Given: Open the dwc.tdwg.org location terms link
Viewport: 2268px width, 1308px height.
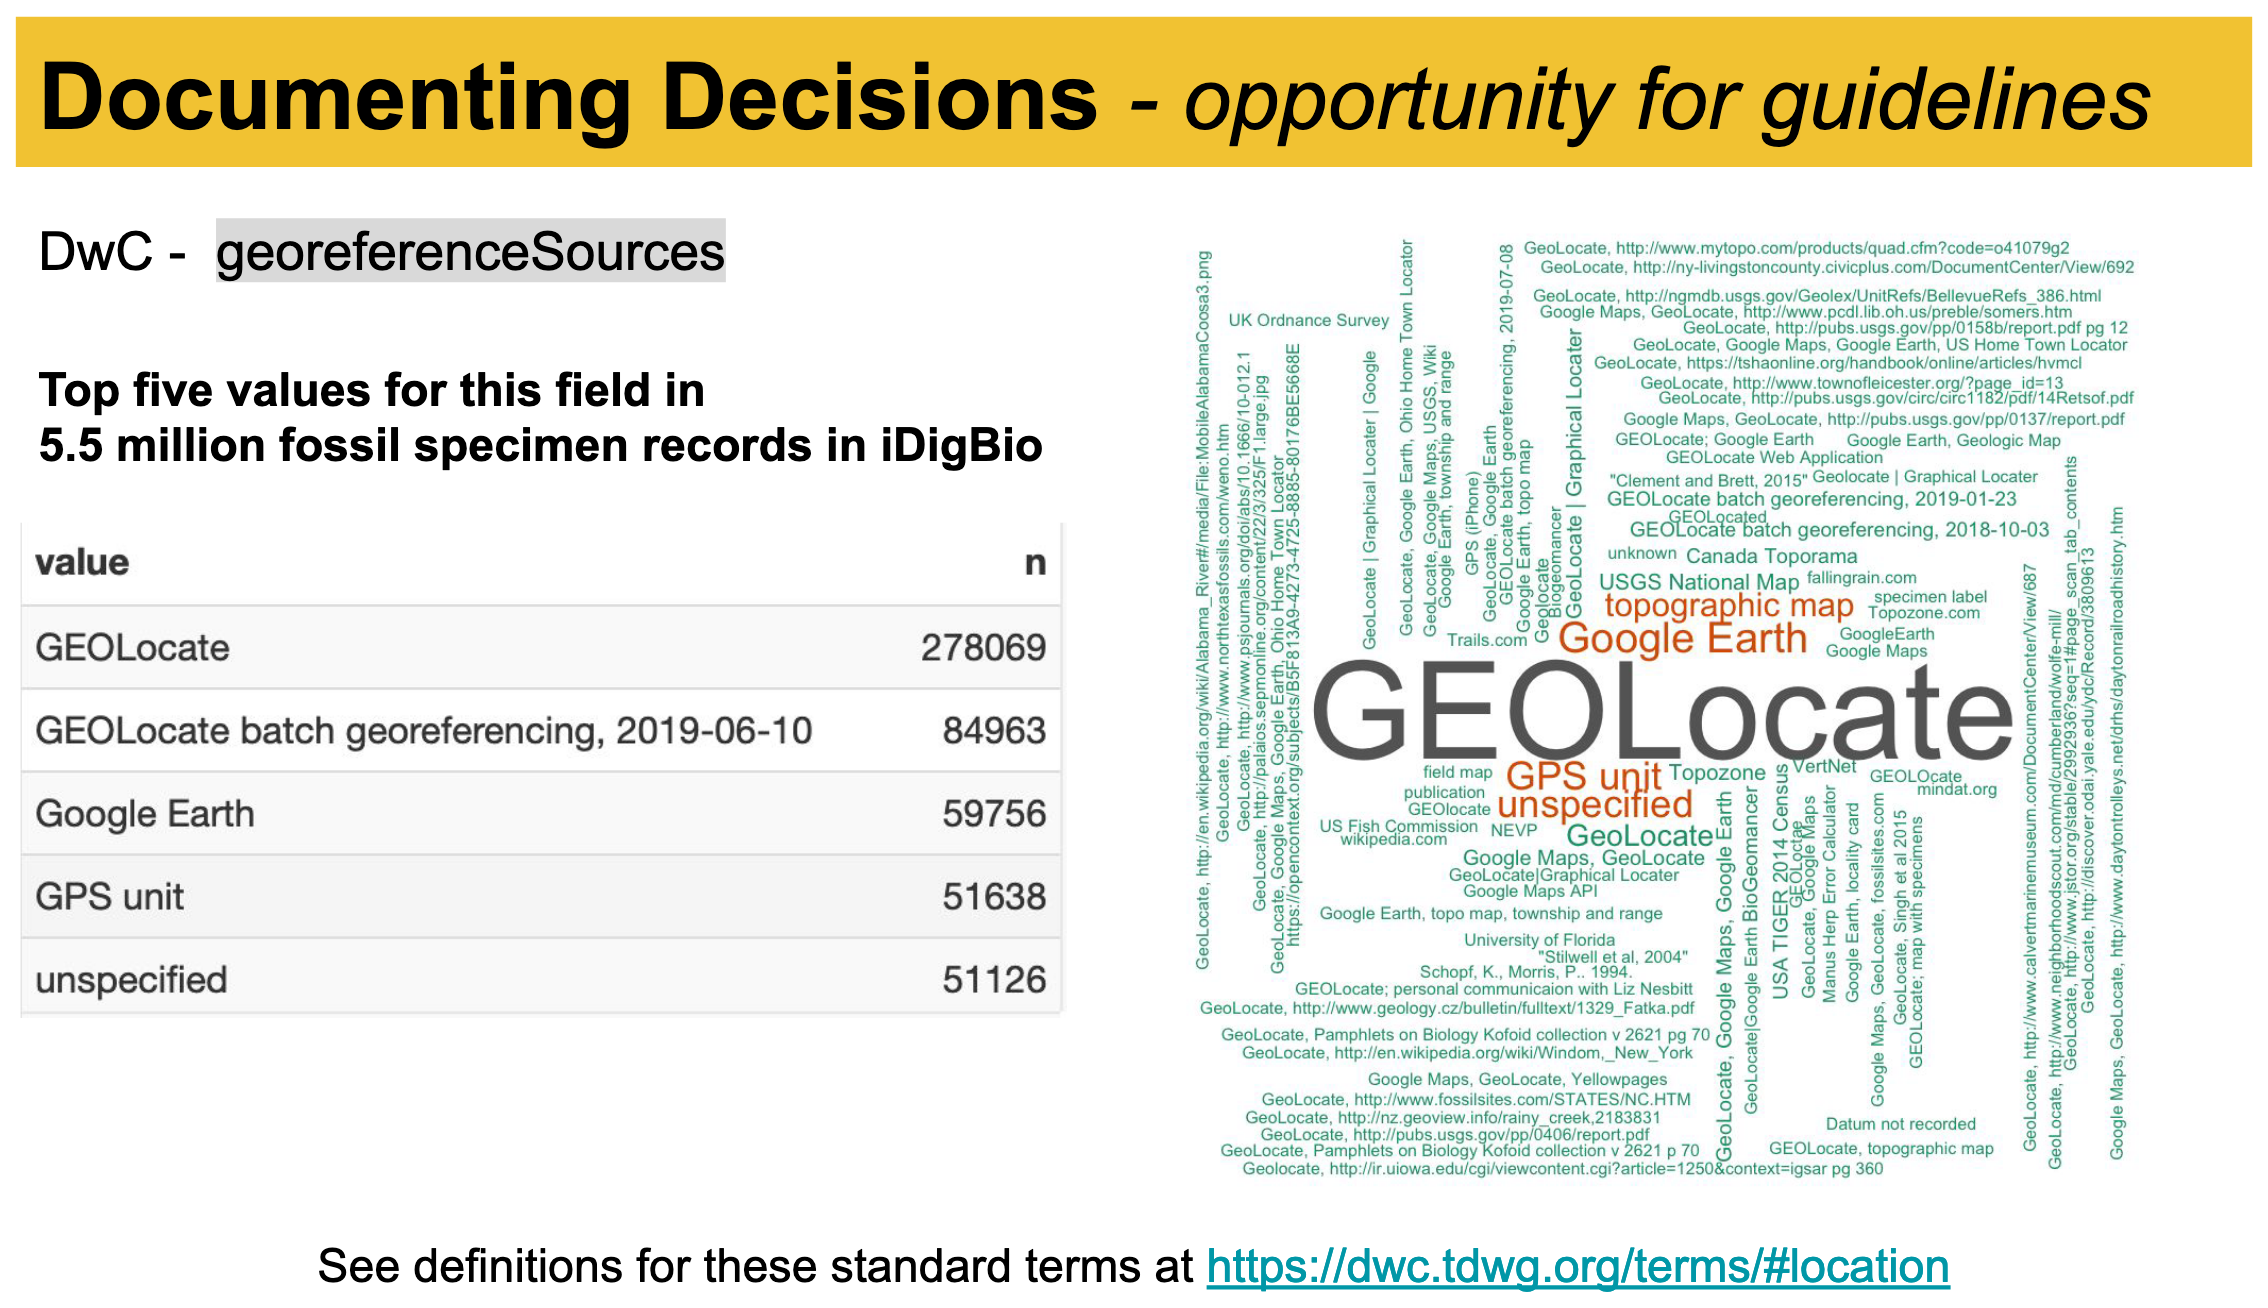Looking at the screenshot, I should (1578, 1267).
